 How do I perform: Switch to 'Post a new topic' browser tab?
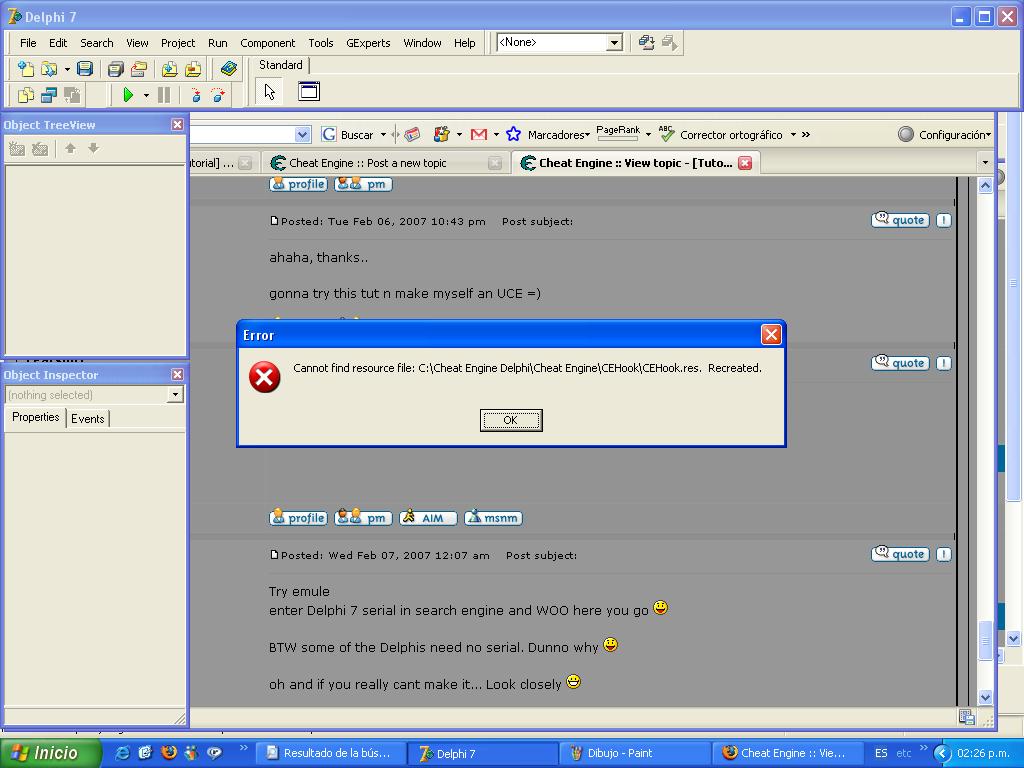pyautogui.click(x=368, y=163)
